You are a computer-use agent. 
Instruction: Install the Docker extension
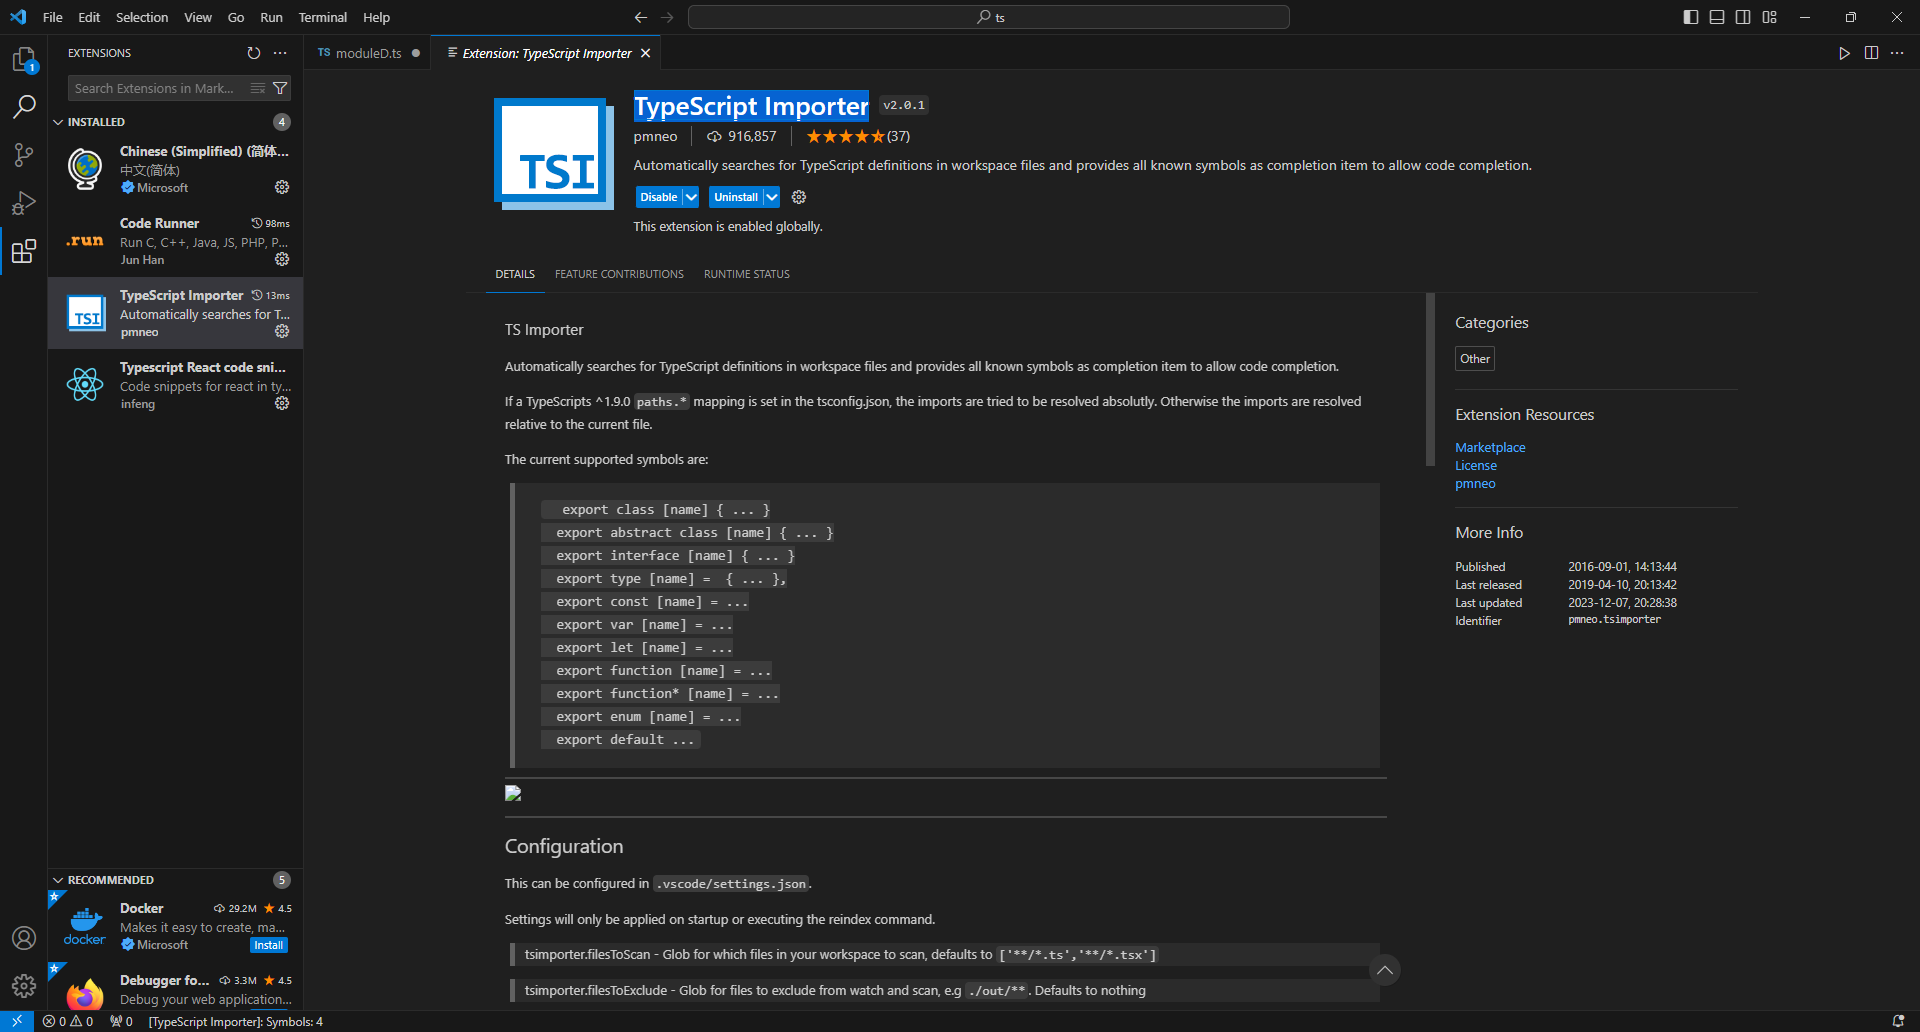(269, 945)
